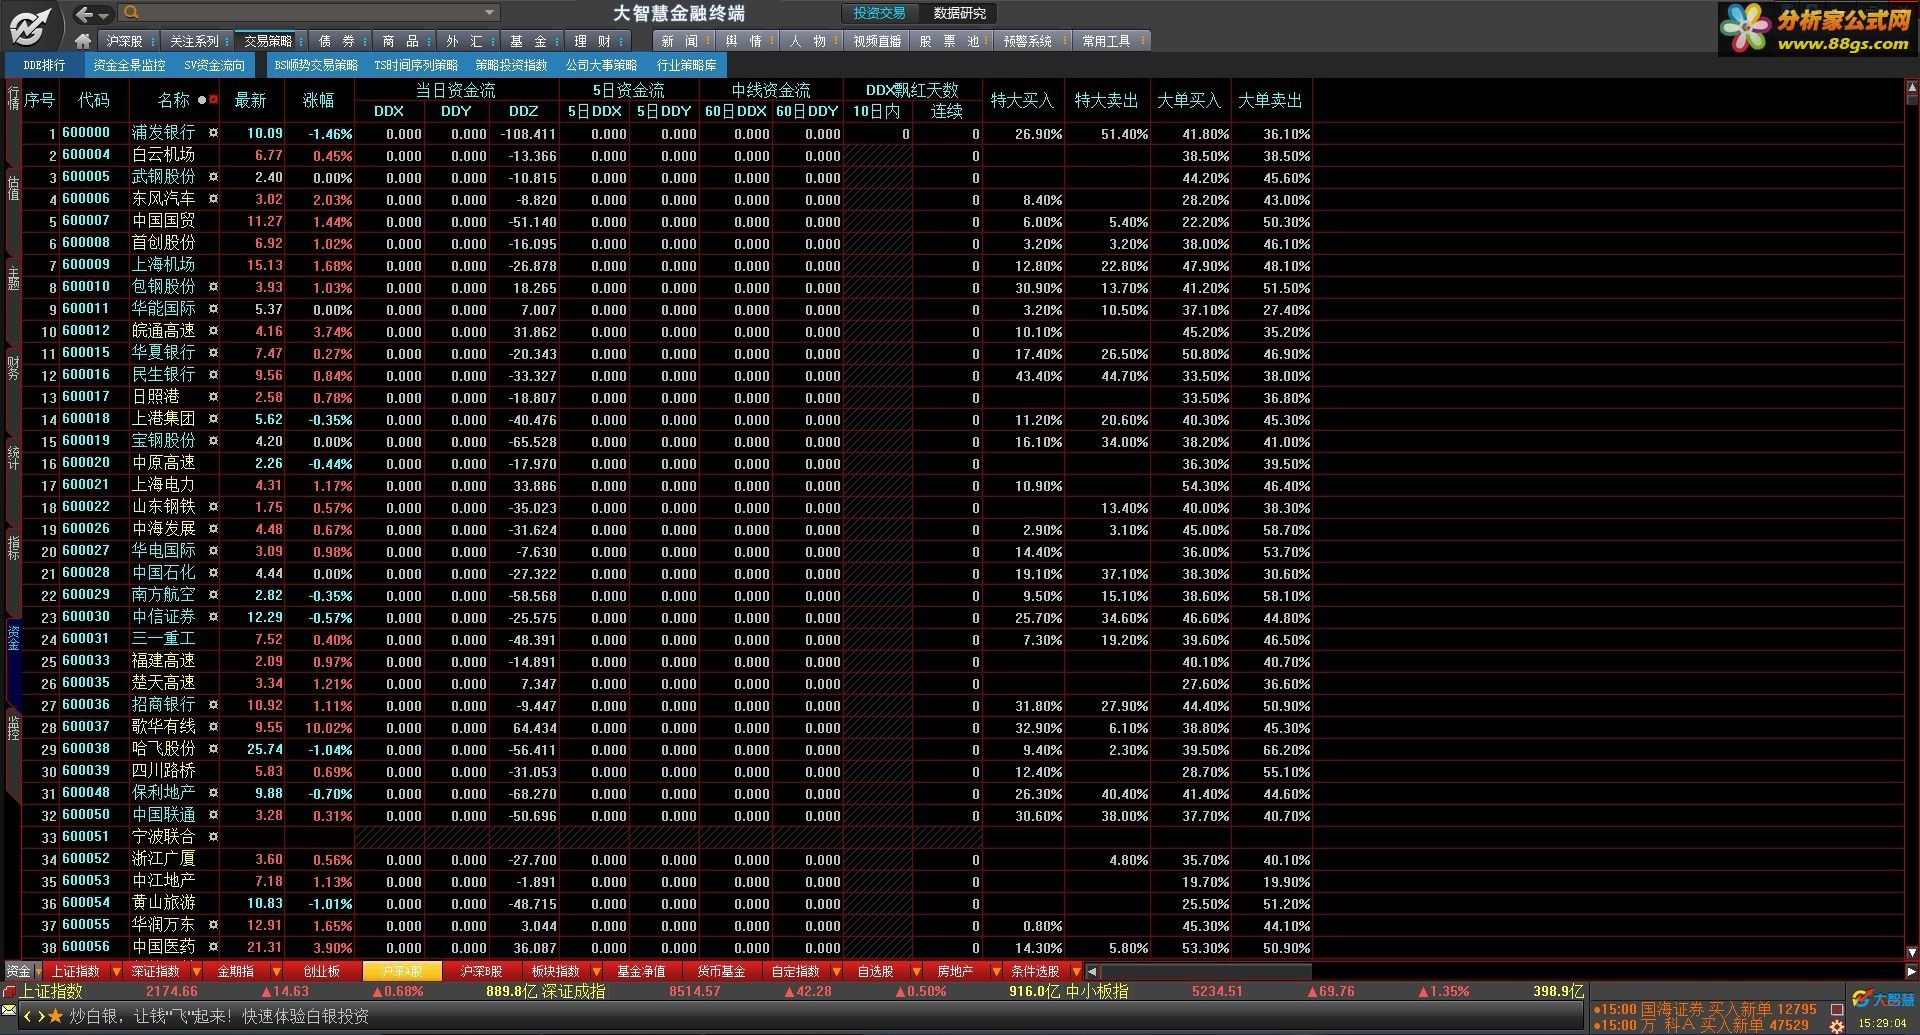Sort by the 特大买入 column header
The image size is (1920, 1035).
(x=1022, y=100)
